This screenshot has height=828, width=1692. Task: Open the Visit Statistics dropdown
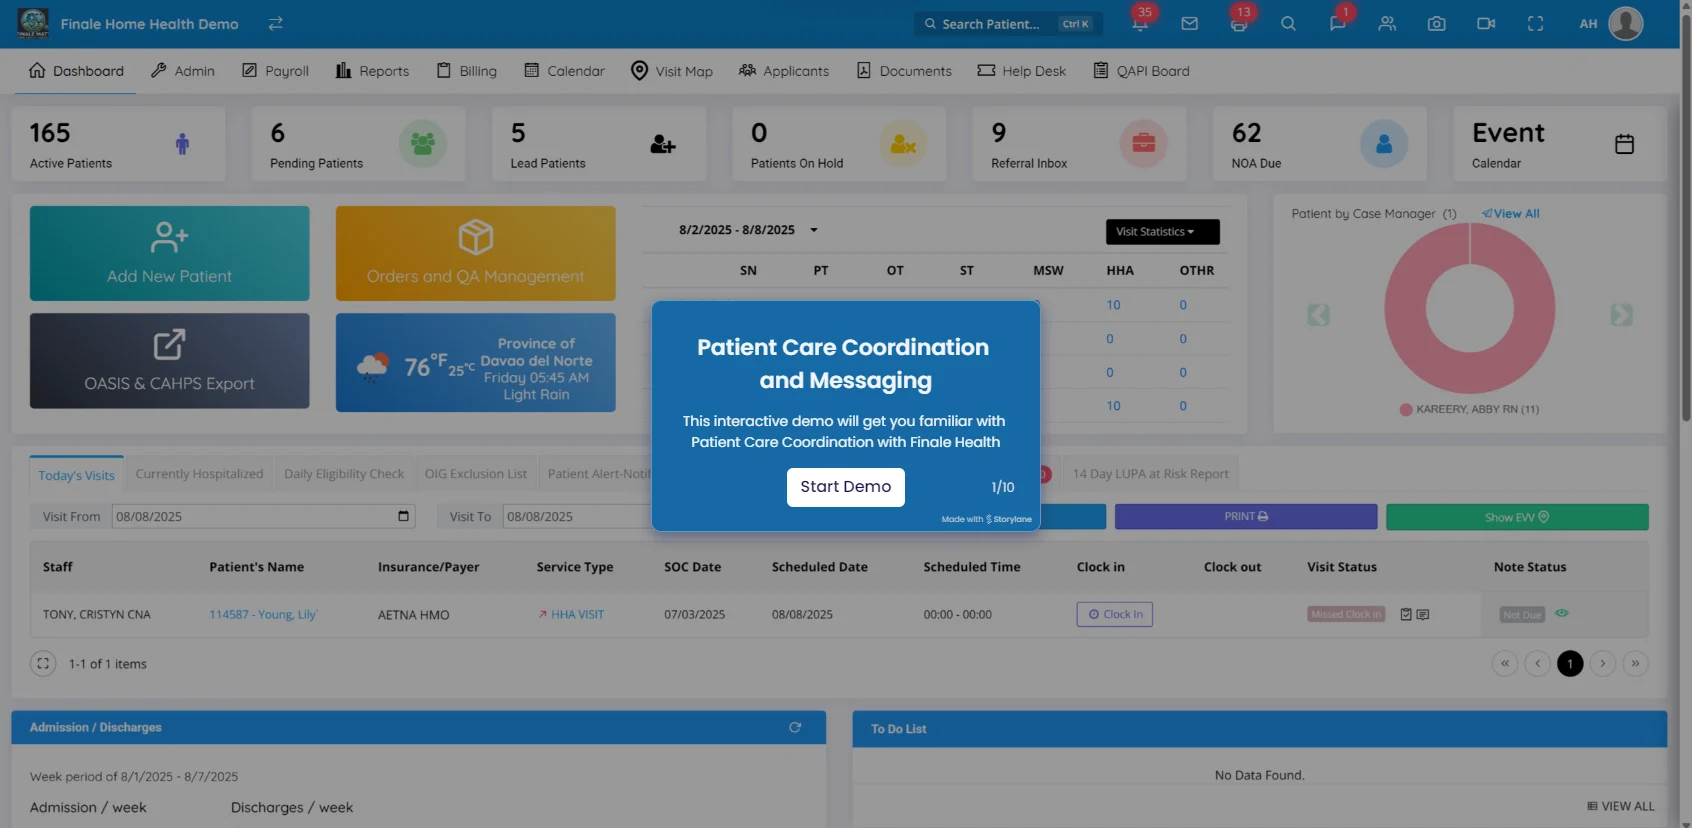1162,232
